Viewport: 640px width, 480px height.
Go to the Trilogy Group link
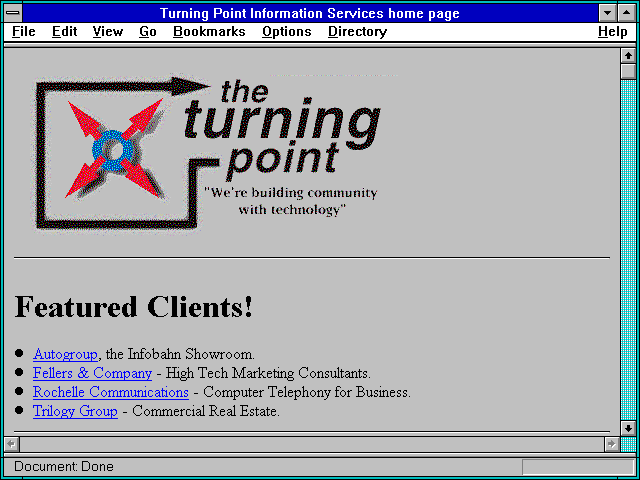(75, 411)
